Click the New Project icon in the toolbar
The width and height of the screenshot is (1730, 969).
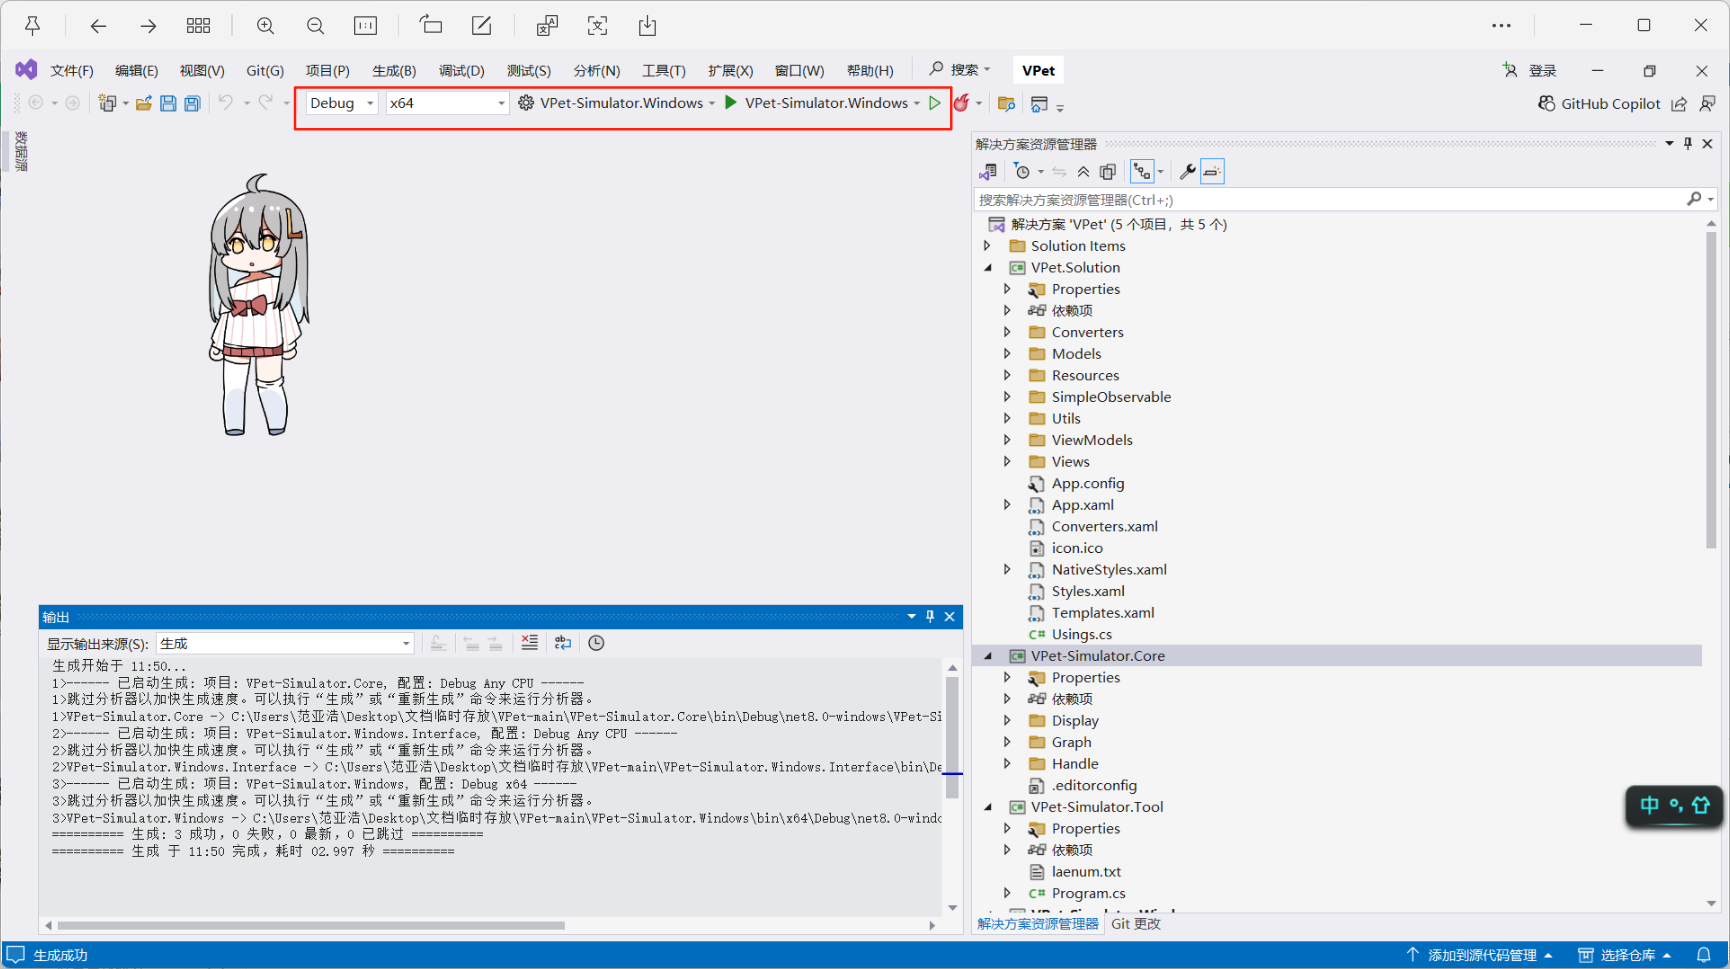tap(108, 103)
